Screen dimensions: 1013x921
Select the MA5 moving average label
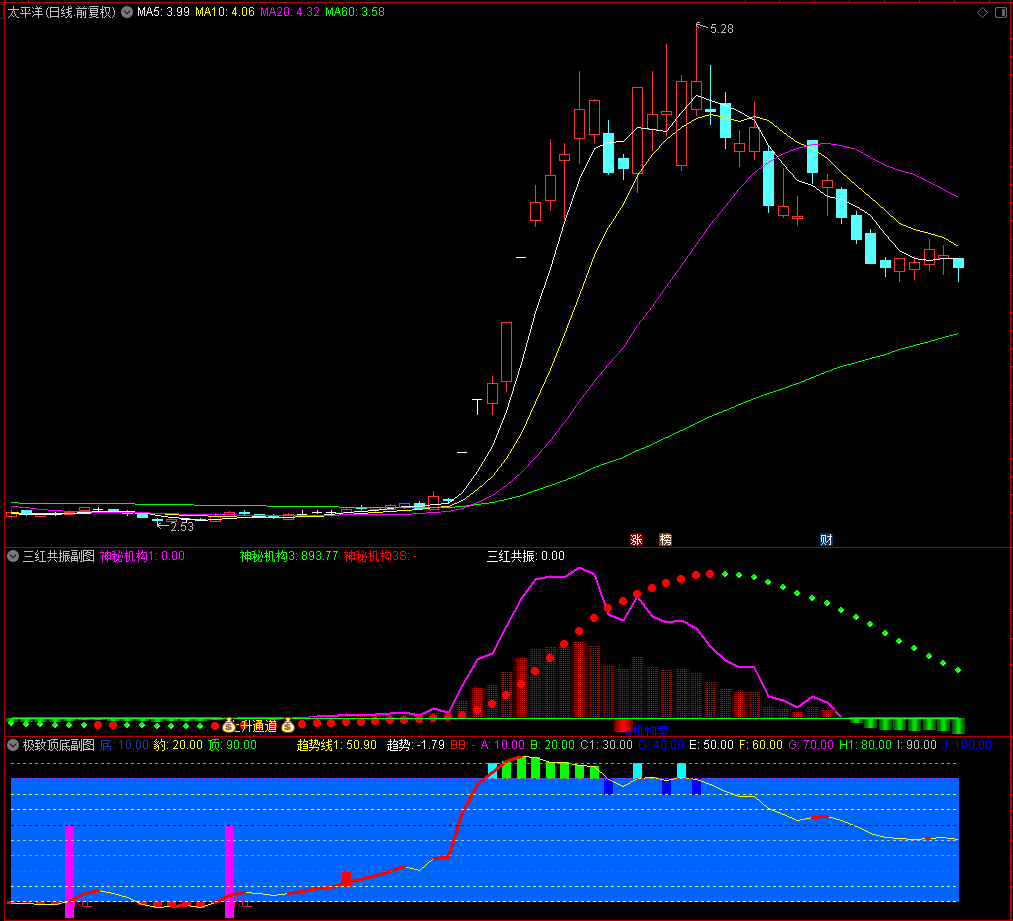tap(163, 12)
